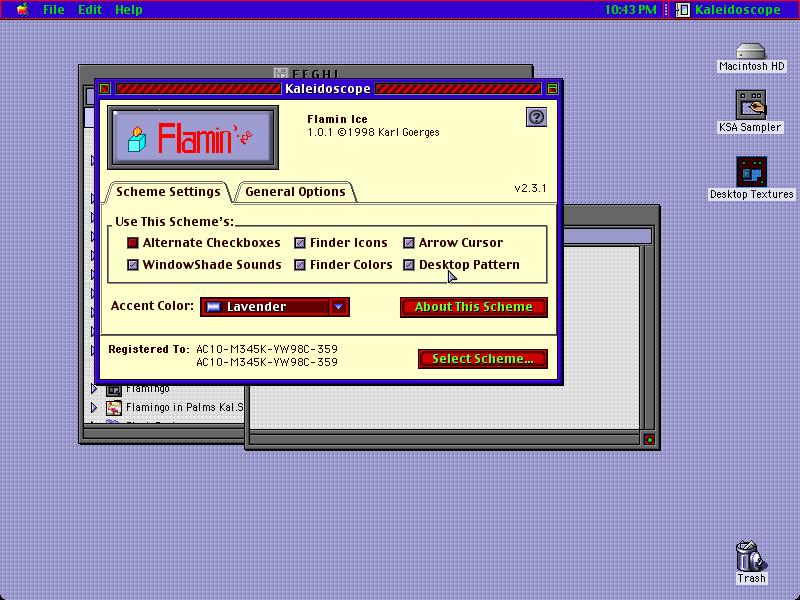Toggle the WindowShade Sounds checkbox
Image resolution: width=800 pixels, height=600 pixels.
click(133, 265)
